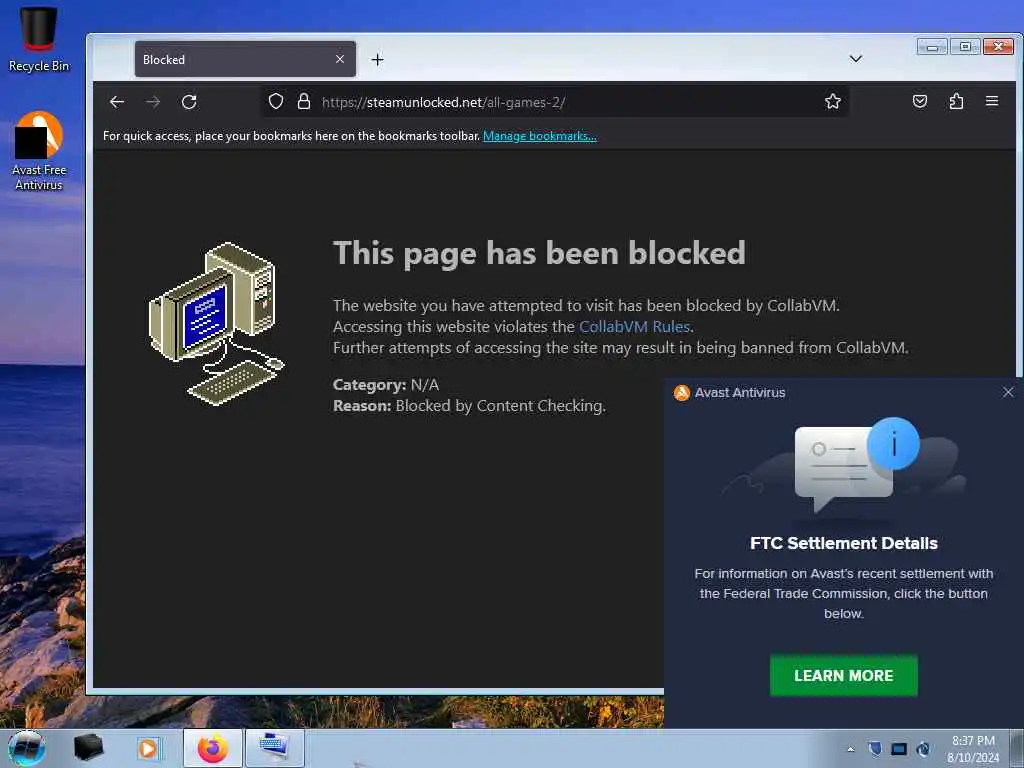Click the shield icon in system tray
Screen dimensions: 1024x768
tap(875, 748)
